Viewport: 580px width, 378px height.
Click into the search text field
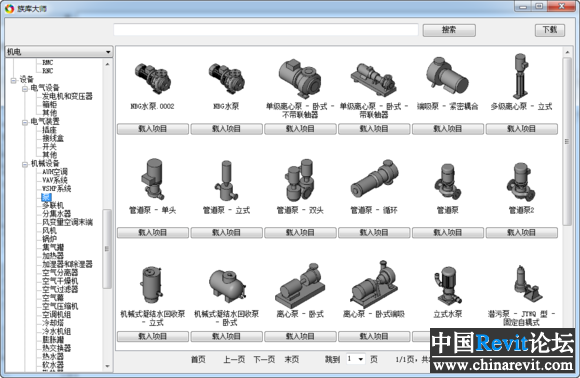pos(266,30)
